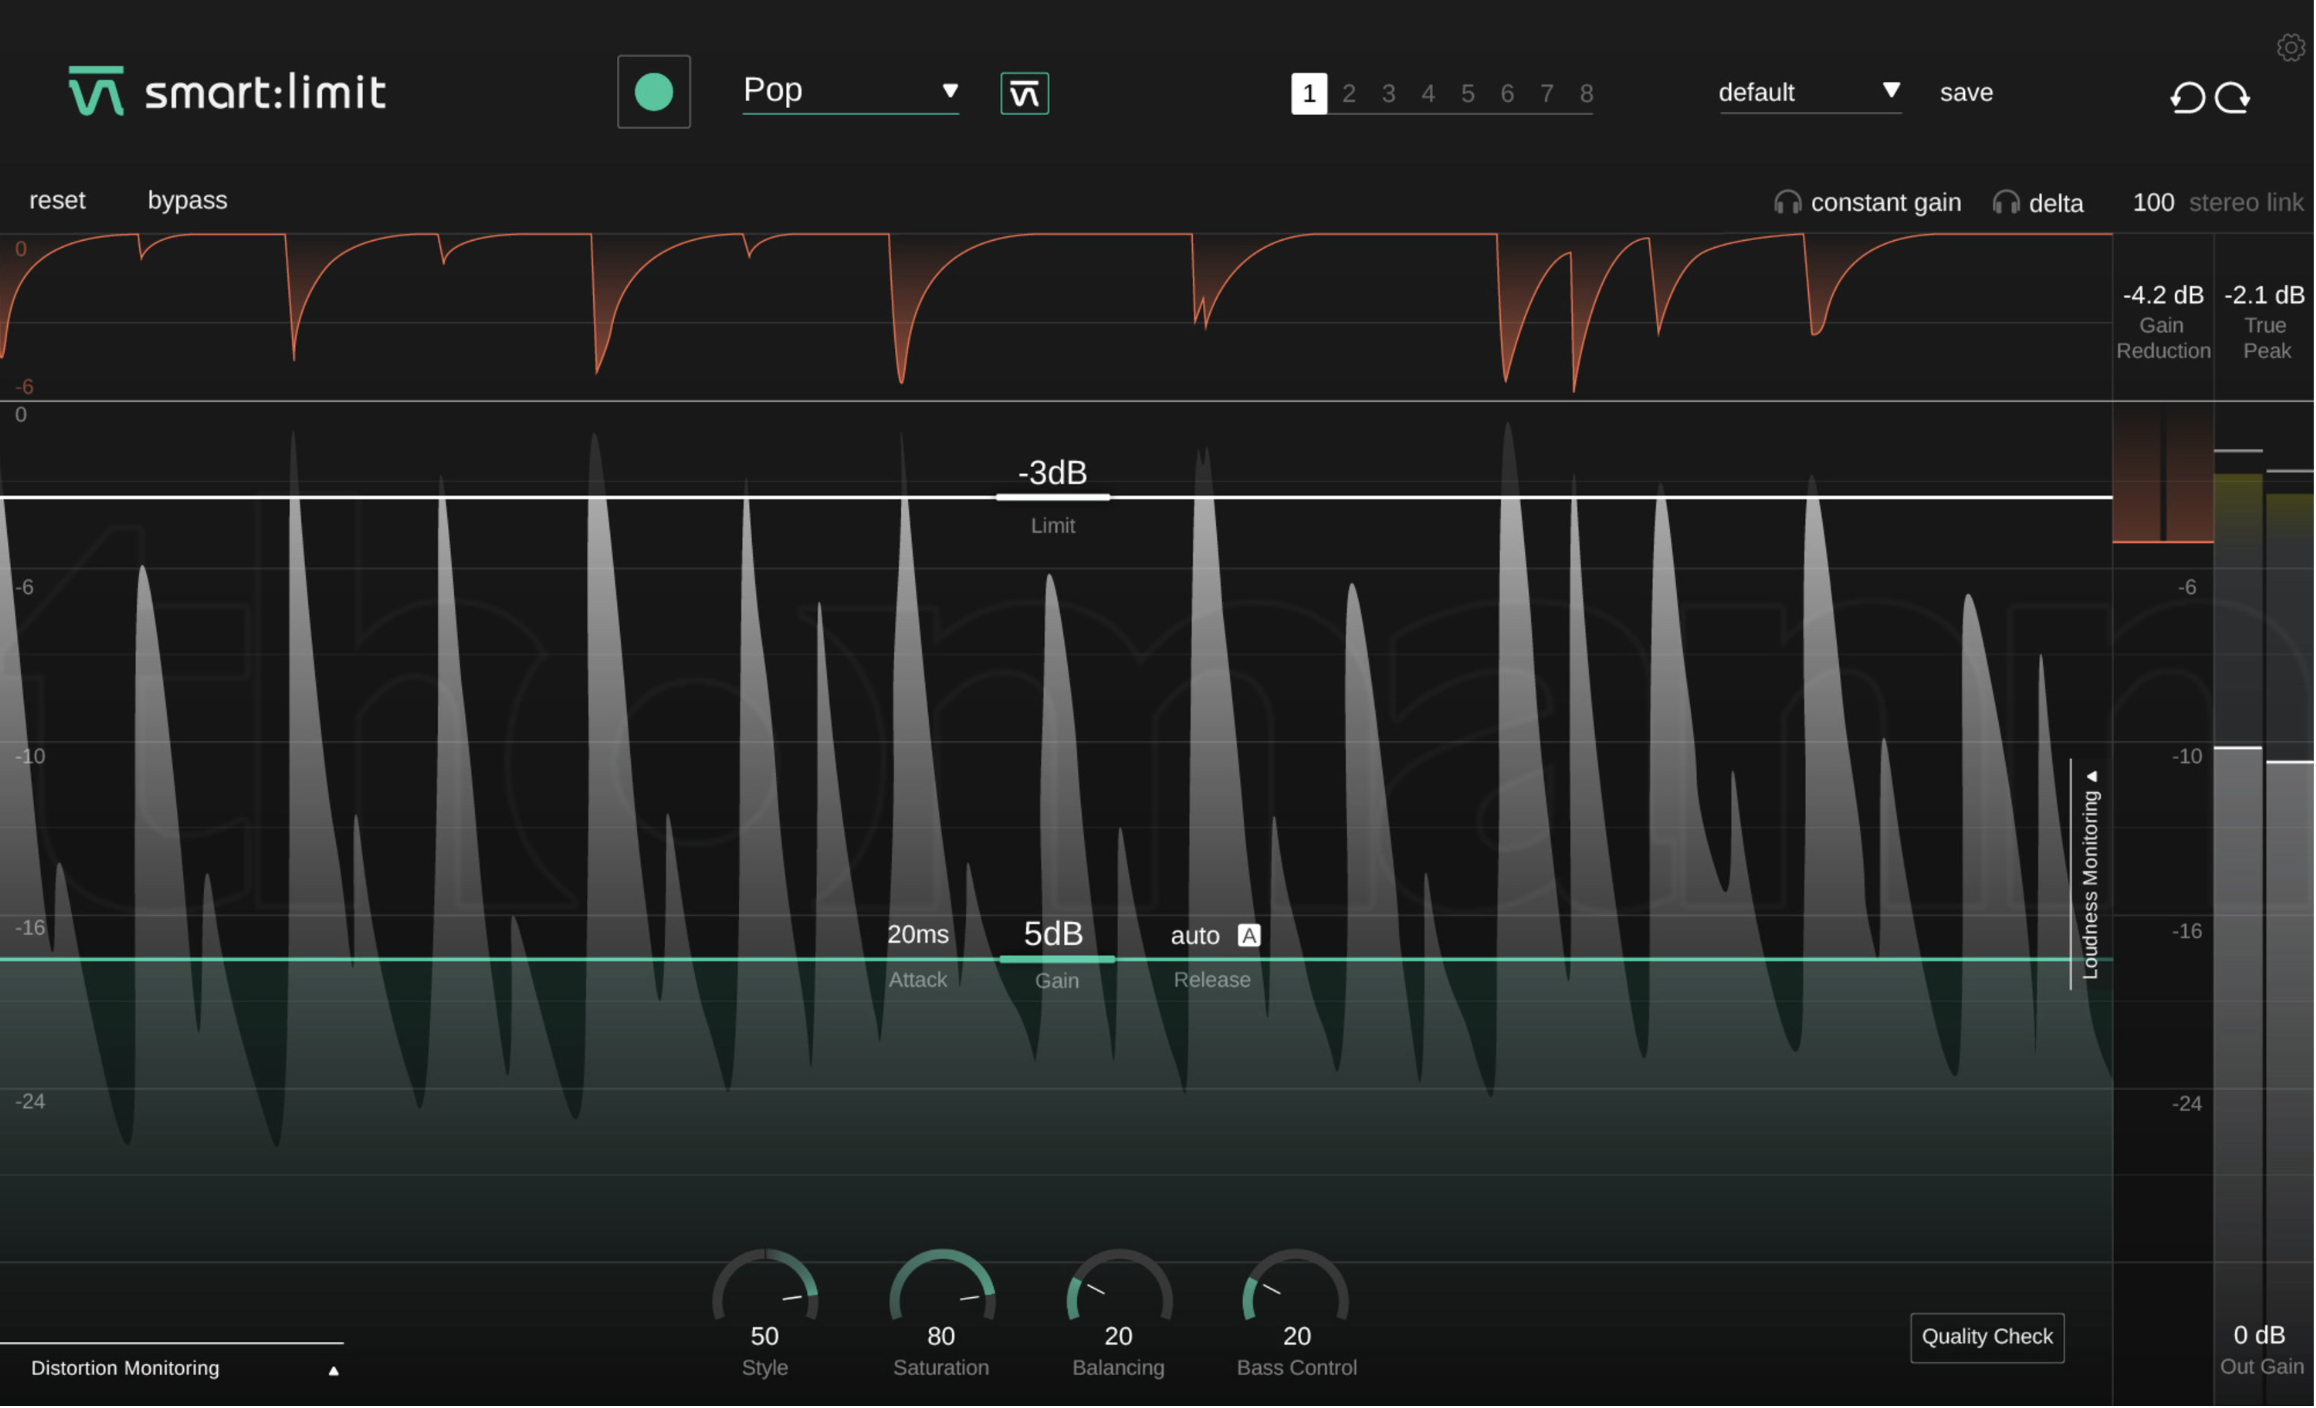
Task: Click the delta headphone icon
Action: pos(2005,203)
